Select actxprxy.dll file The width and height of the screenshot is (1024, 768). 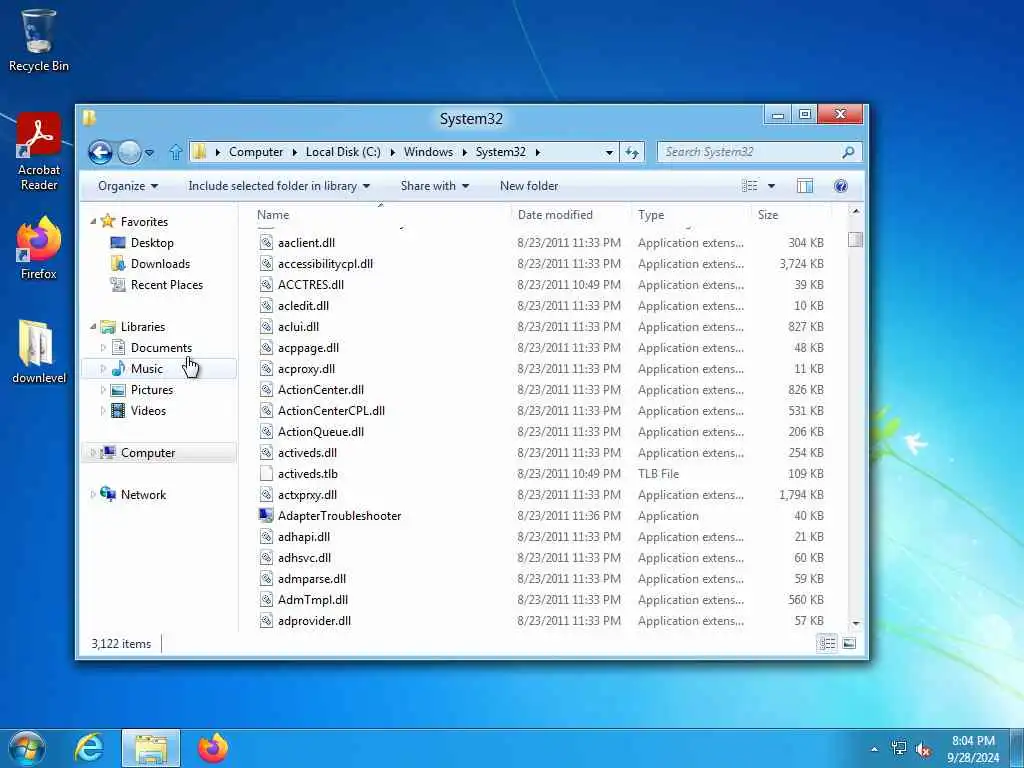[307, 495]
